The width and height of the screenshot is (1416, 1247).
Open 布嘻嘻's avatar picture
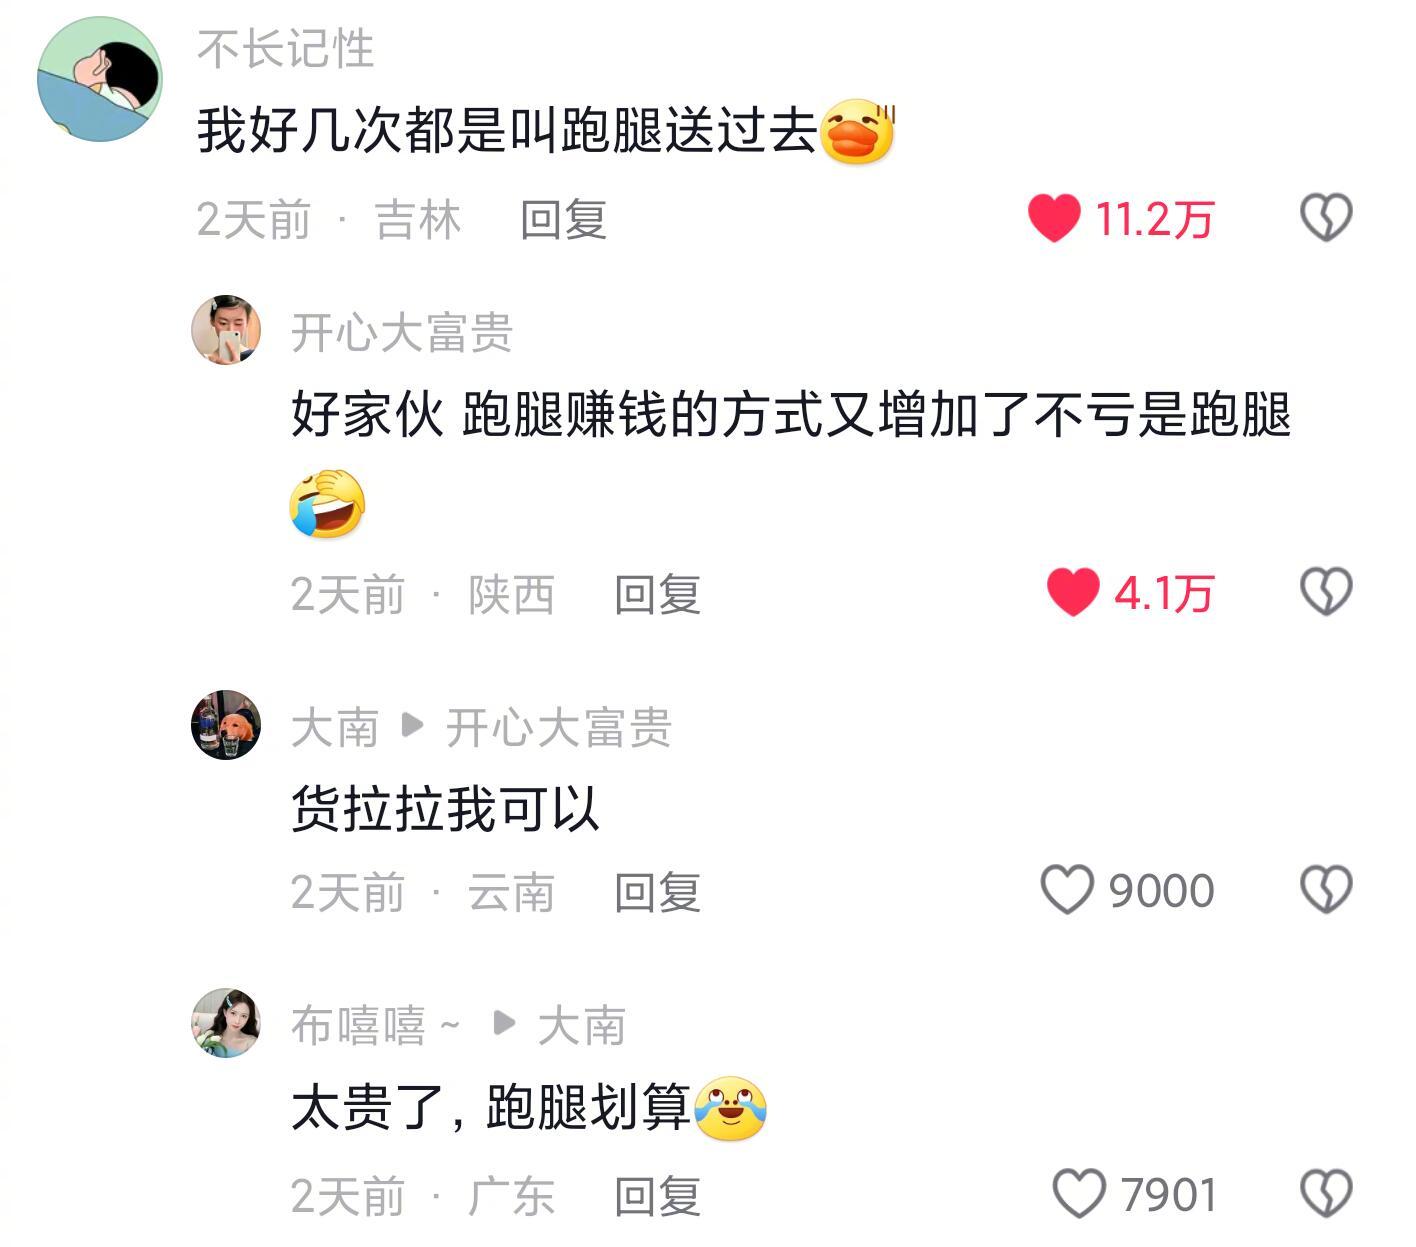(226, 1023)
